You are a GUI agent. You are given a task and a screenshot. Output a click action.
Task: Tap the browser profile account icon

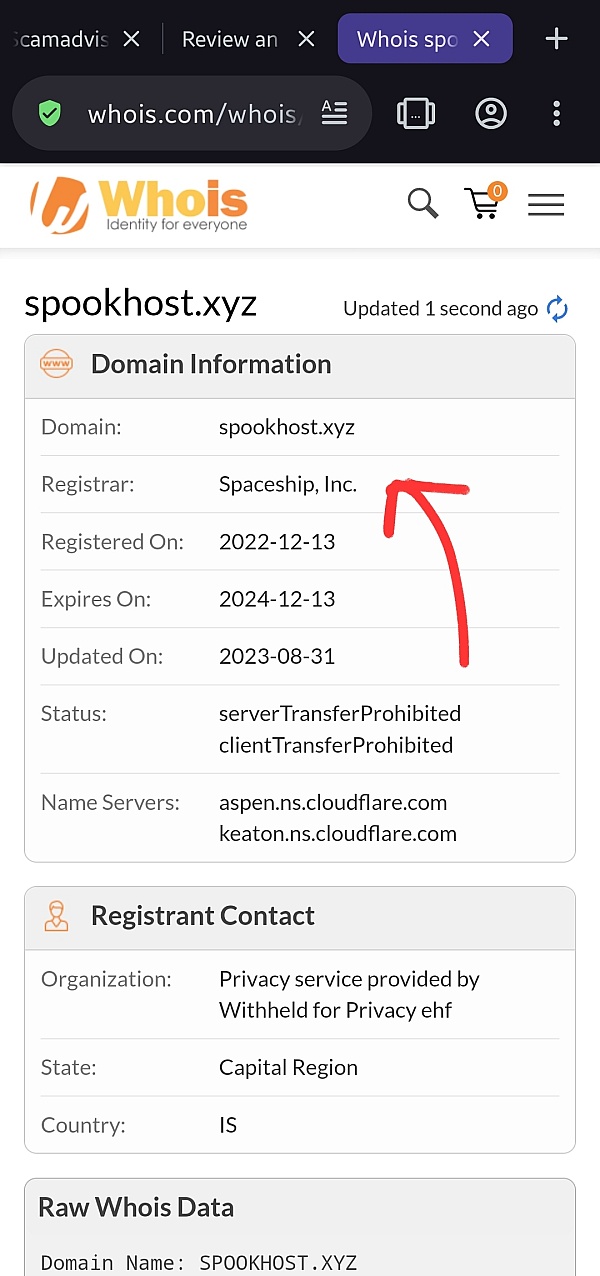coord(491,113)
